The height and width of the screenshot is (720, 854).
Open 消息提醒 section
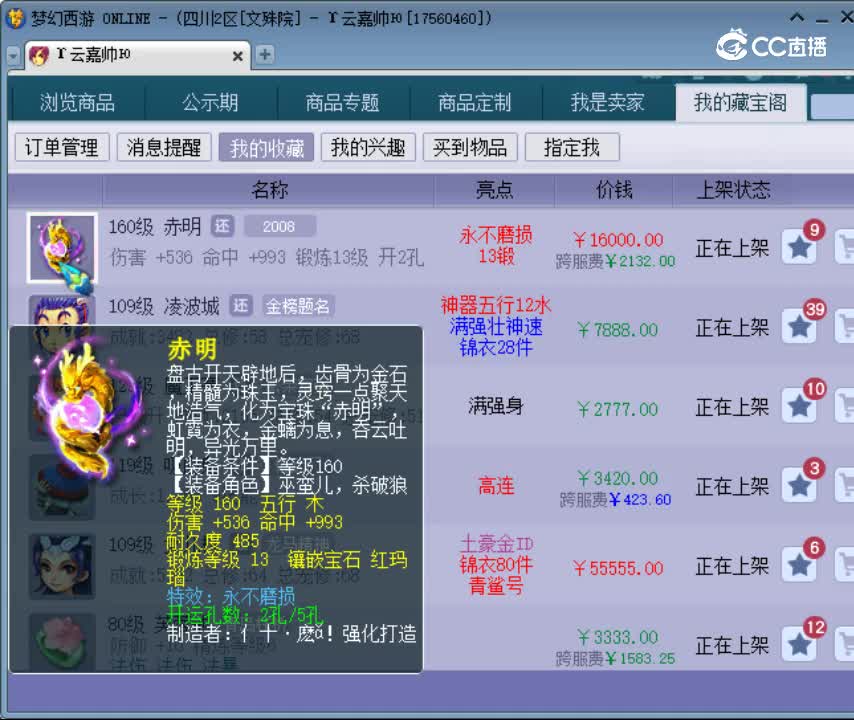(164, 147)
